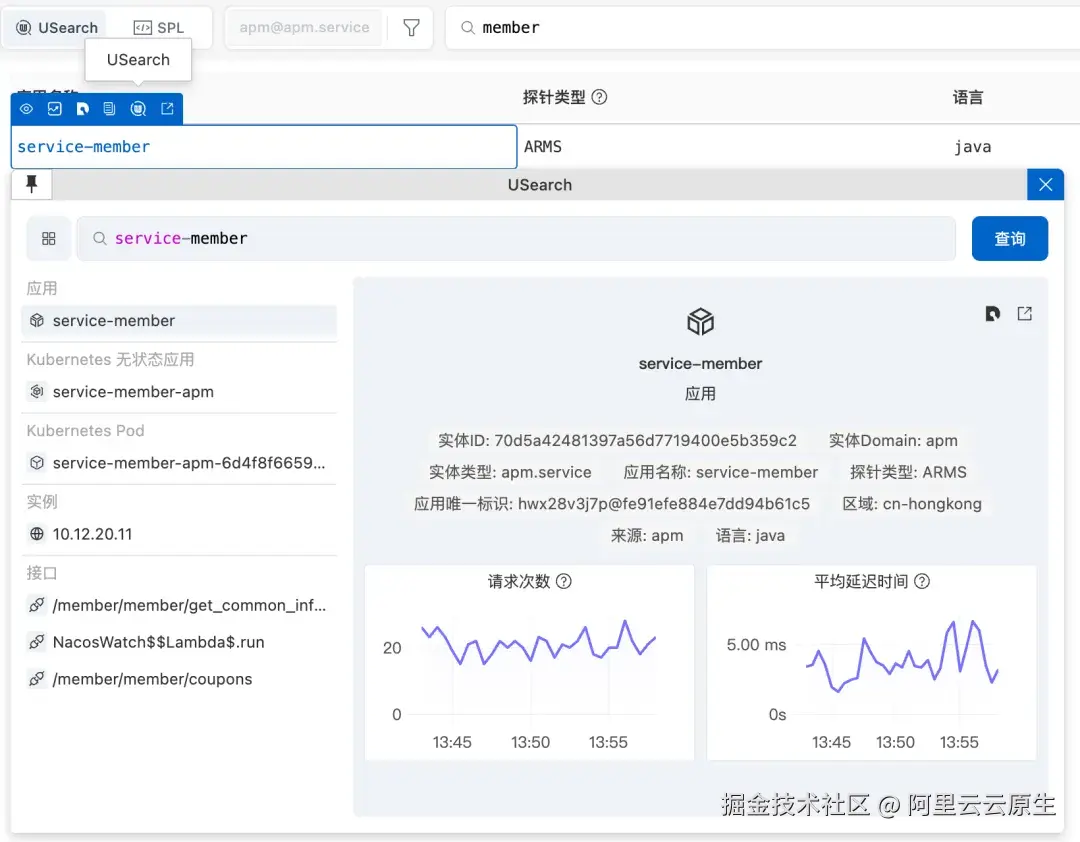Image resolution: width=1080 pixels, height=842 pixels.
Task: Click the java language cell
Action: pos(973,147)
